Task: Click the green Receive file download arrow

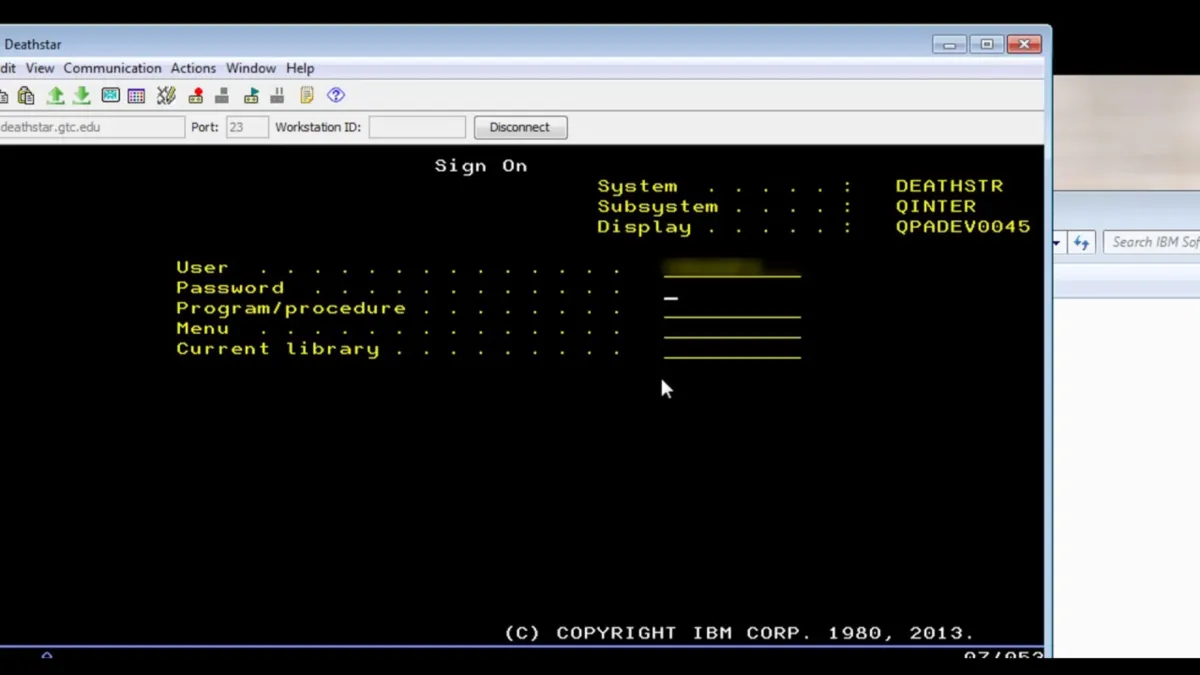Action: click(x=82, y=95)
